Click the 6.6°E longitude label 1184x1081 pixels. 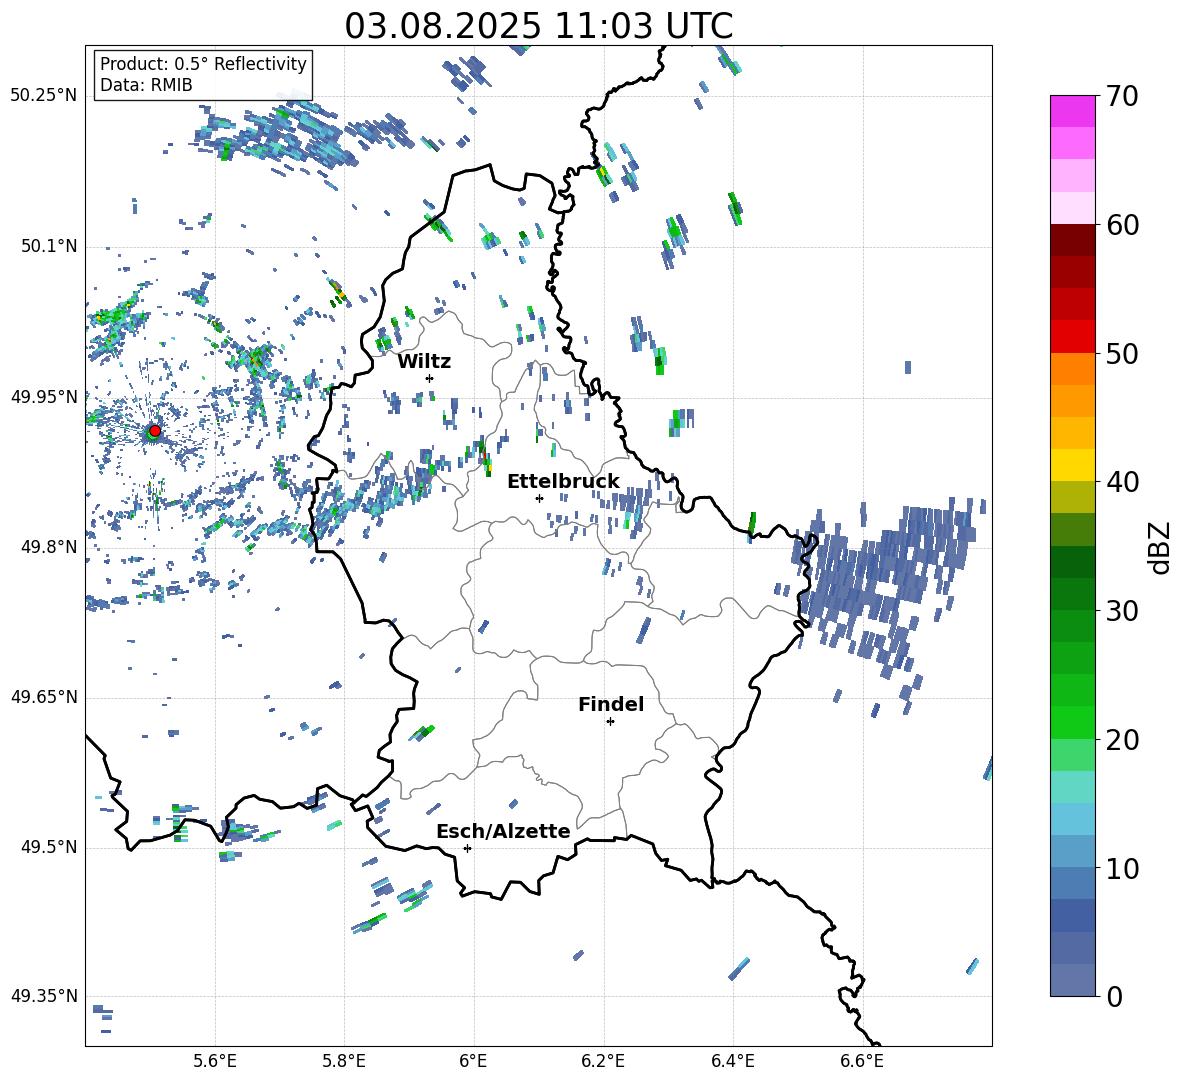tap(862, 1061)
